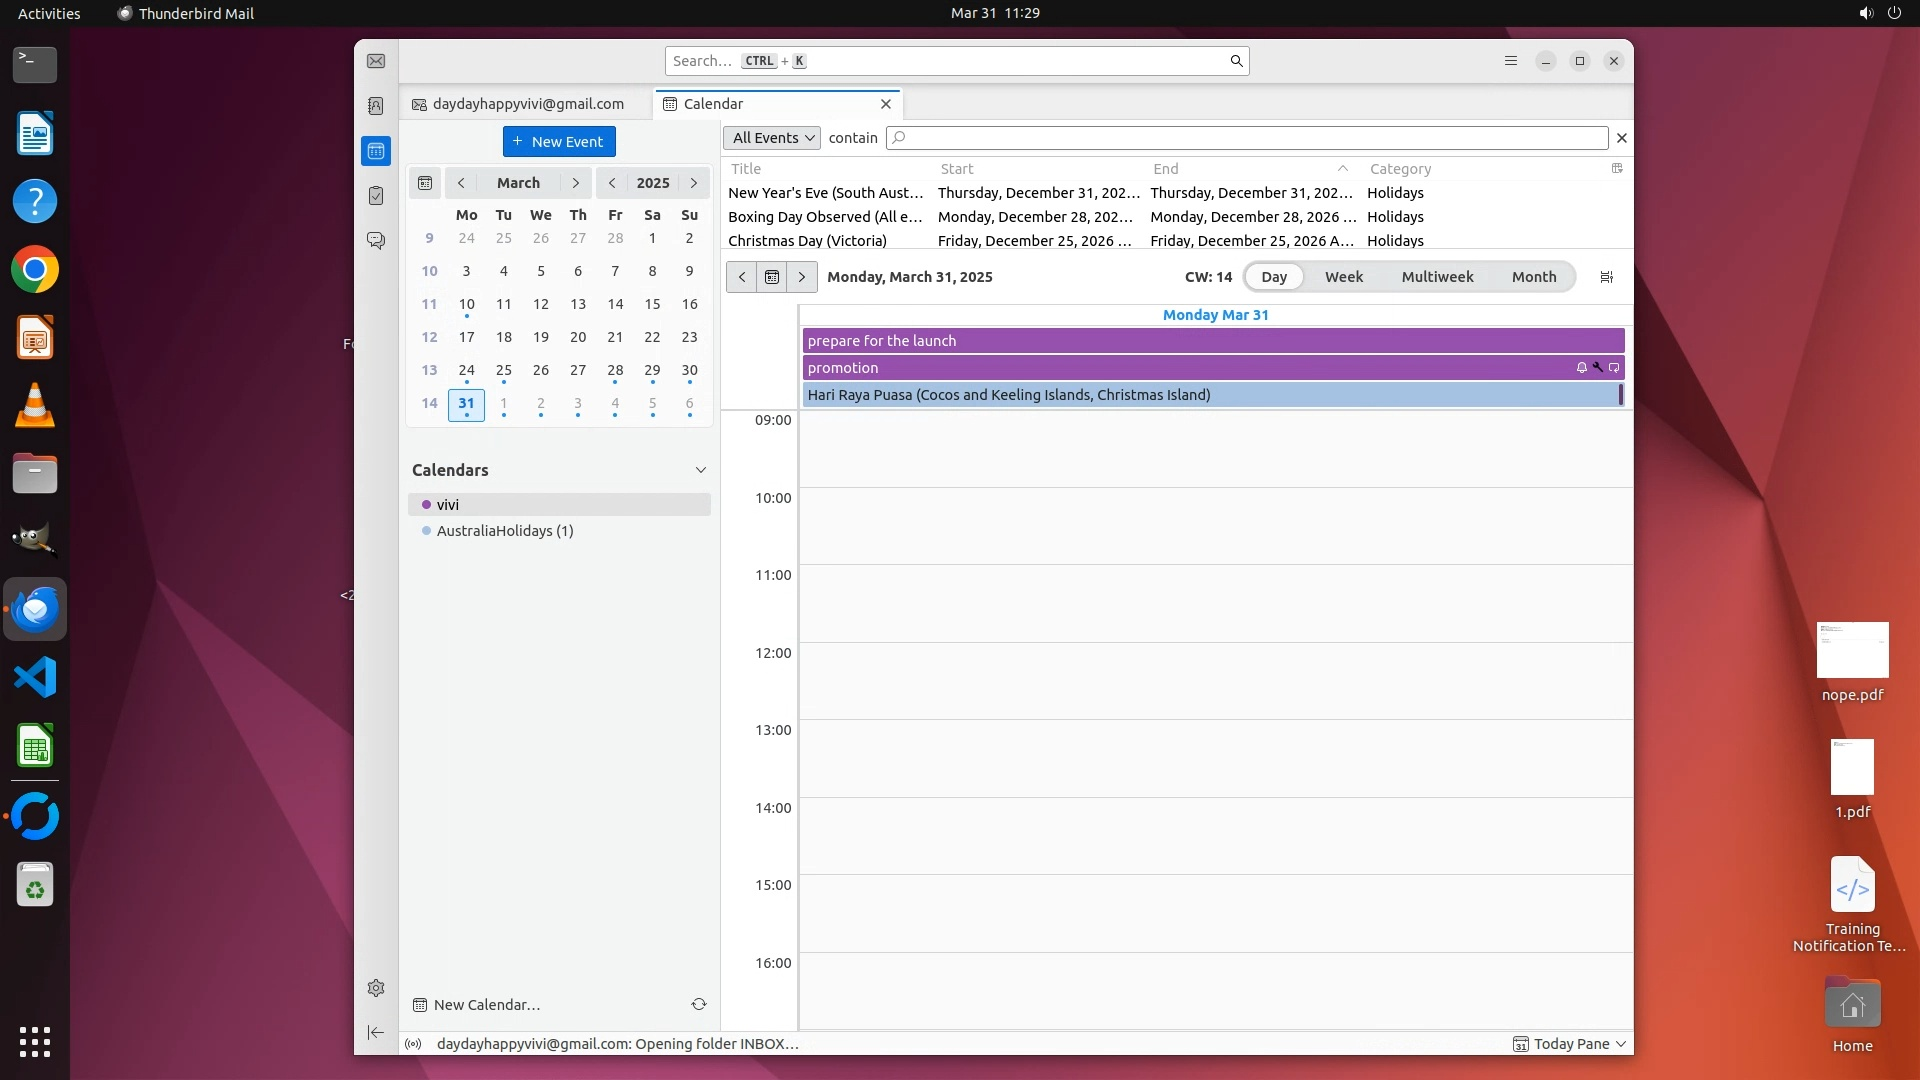Toggle vivi calendar visibility dot
The width and height of the screenshot is (1920, 1080).
pos(426,505)
